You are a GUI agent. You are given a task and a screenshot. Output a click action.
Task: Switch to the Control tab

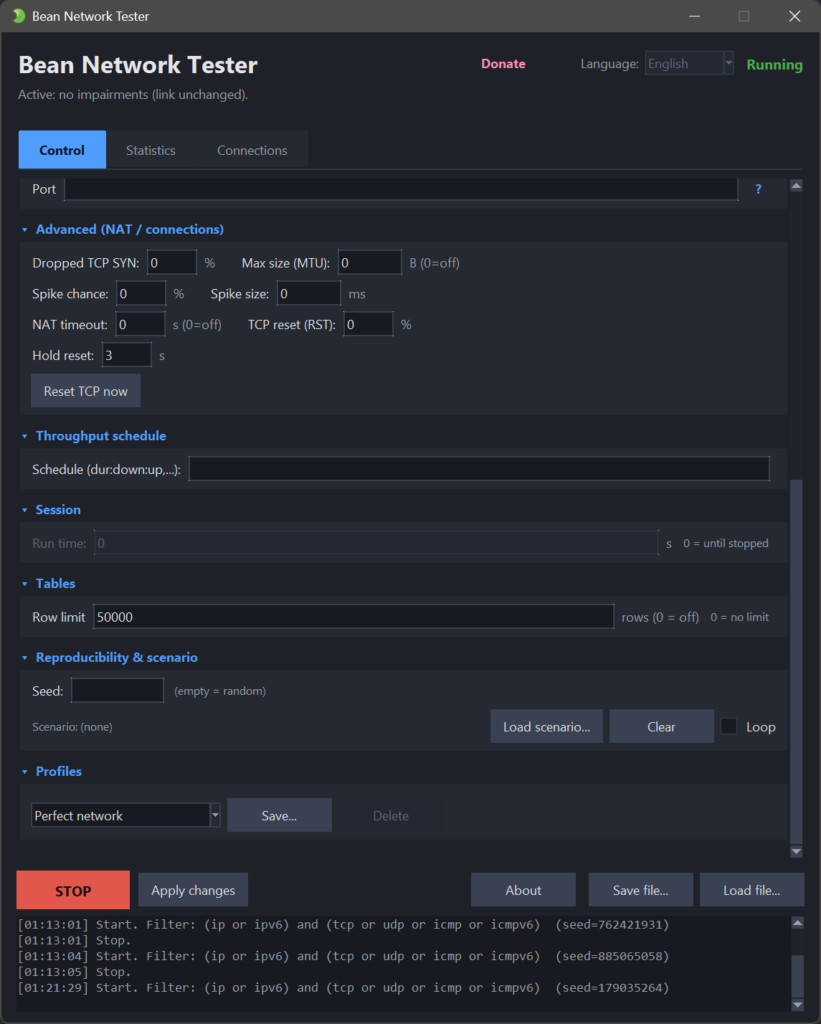[x=62, y=150]
